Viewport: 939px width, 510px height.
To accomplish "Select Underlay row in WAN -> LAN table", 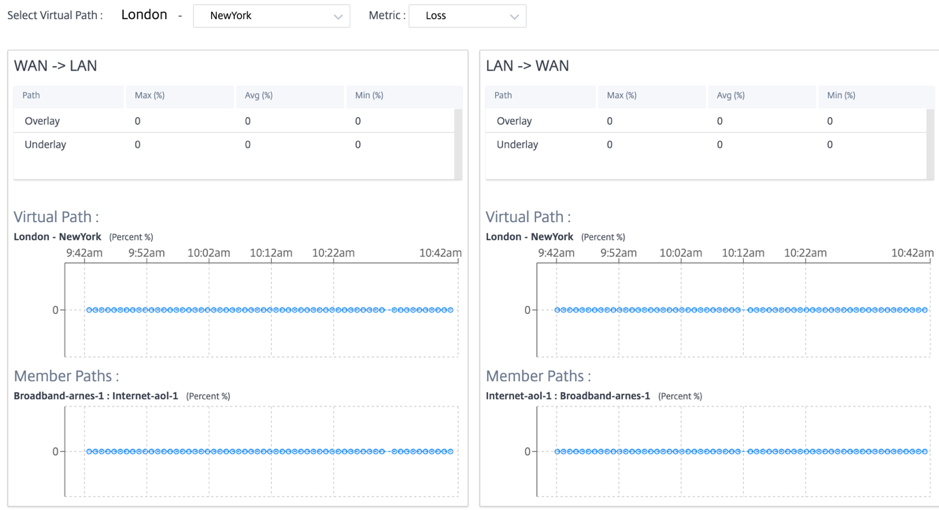I will 234,144.
